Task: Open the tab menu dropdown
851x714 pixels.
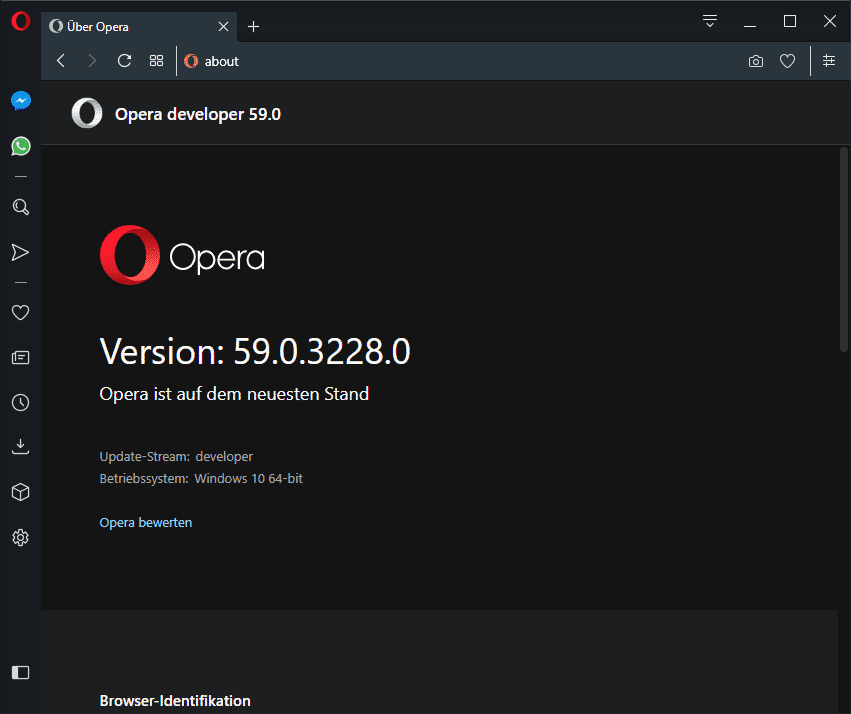Action: pos(710,21)
